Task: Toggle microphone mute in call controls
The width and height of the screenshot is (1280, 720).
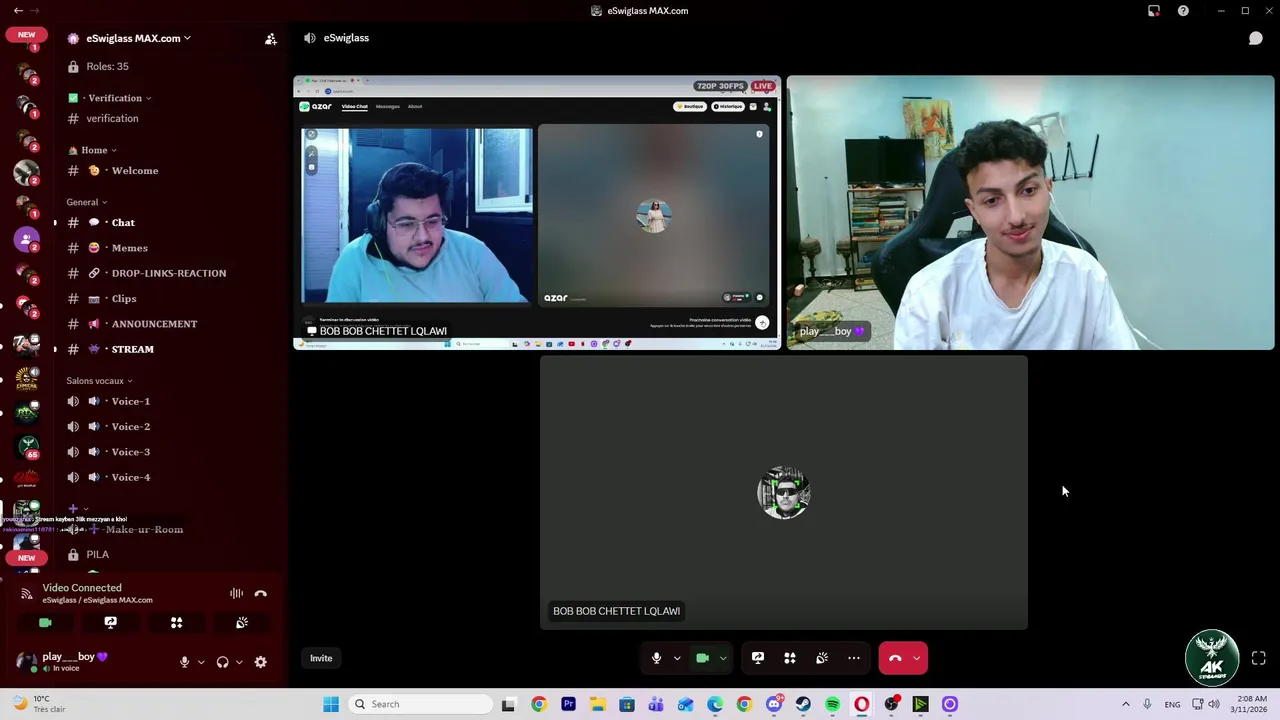Action: (656, 658)
